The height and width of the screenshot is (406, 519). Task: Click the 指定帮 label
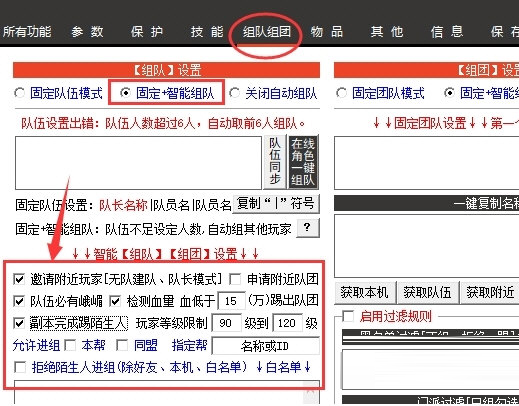click(189, 345)
